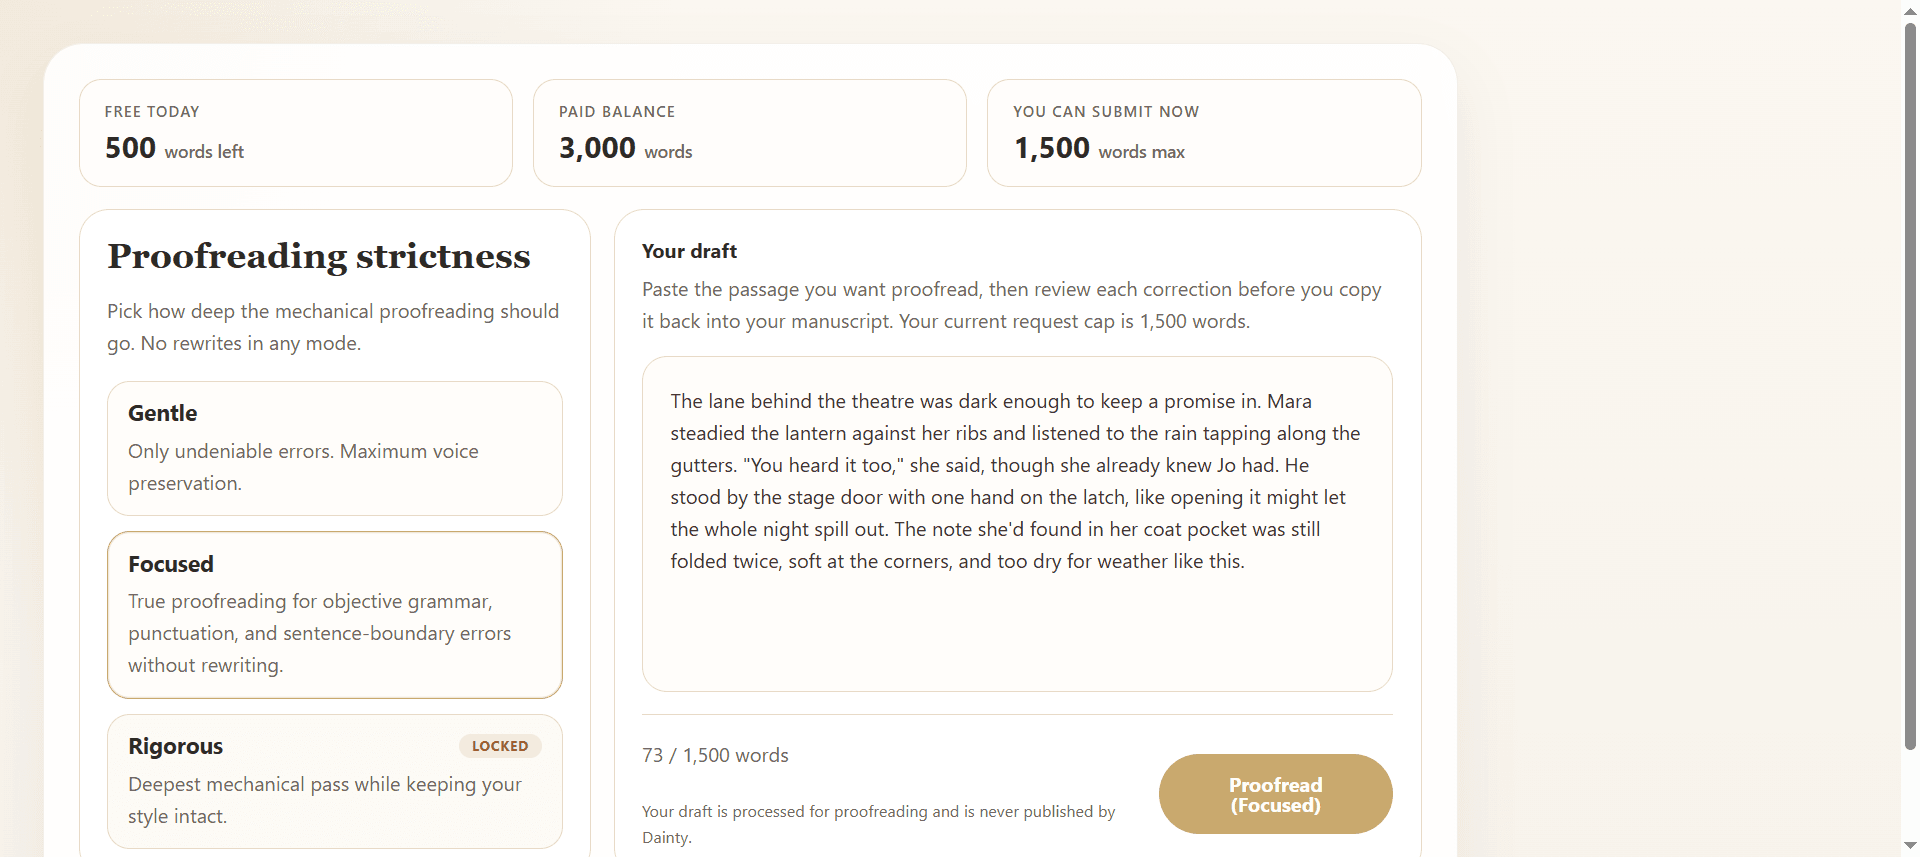Click the scrollbar up arrow
Viewport: 1920px width, 857px height.
[1910, 9]
